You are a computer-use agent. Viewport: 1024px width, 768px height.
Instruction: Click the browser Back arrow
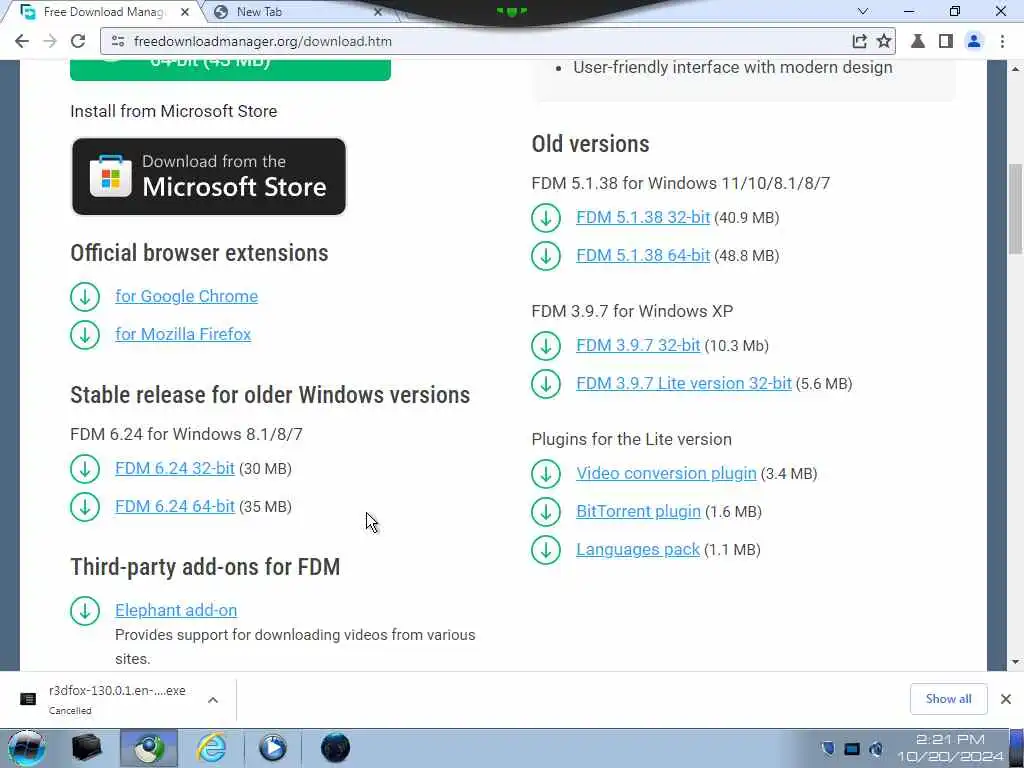coord(22,41)
